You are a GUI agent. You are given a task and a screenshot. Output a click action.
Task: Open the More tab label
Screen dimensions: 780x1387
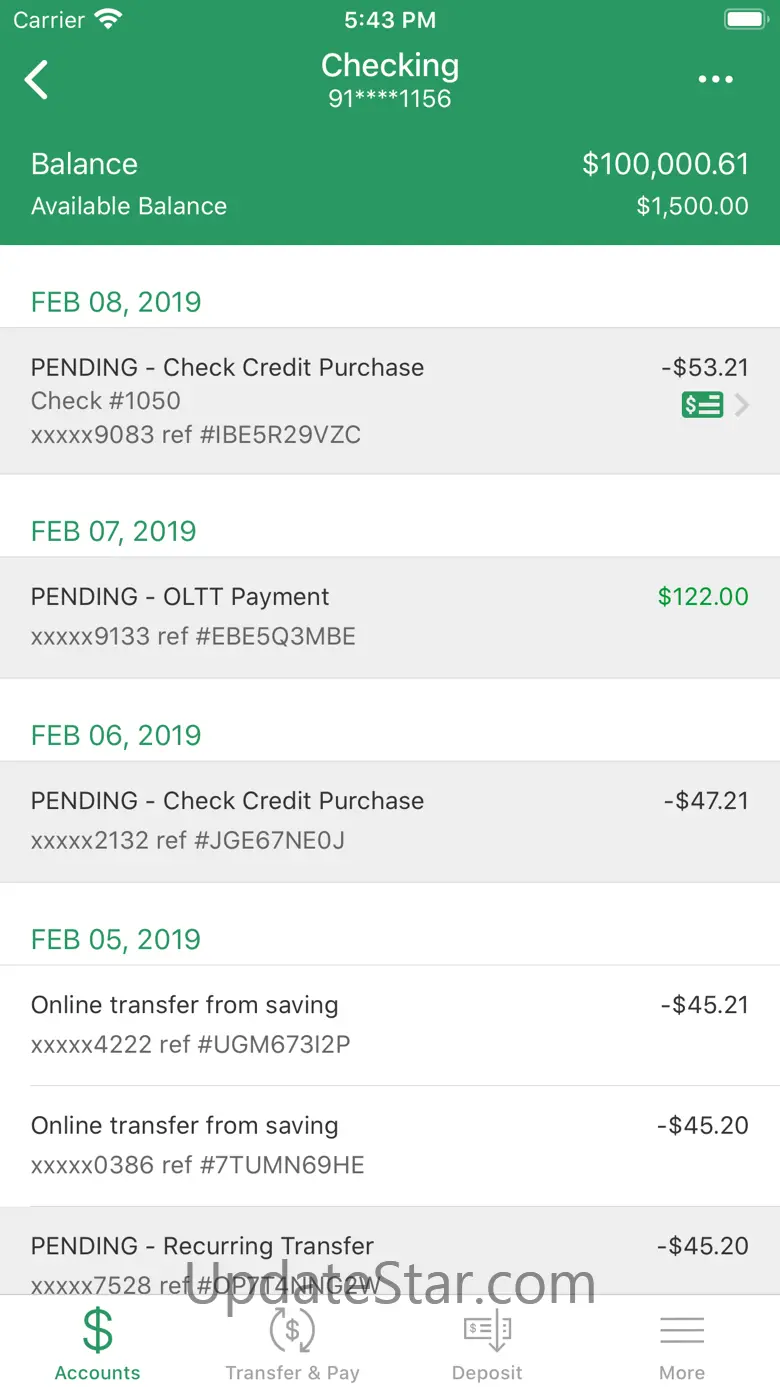682,1373
